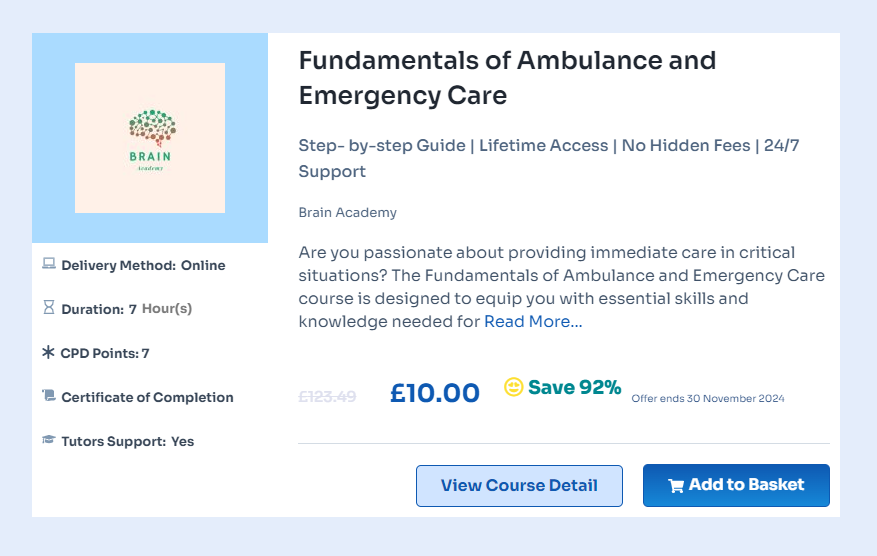Click the smiley face savings icon
The width and height of the screenshot is (877, 556).
(x=514, y=387)
